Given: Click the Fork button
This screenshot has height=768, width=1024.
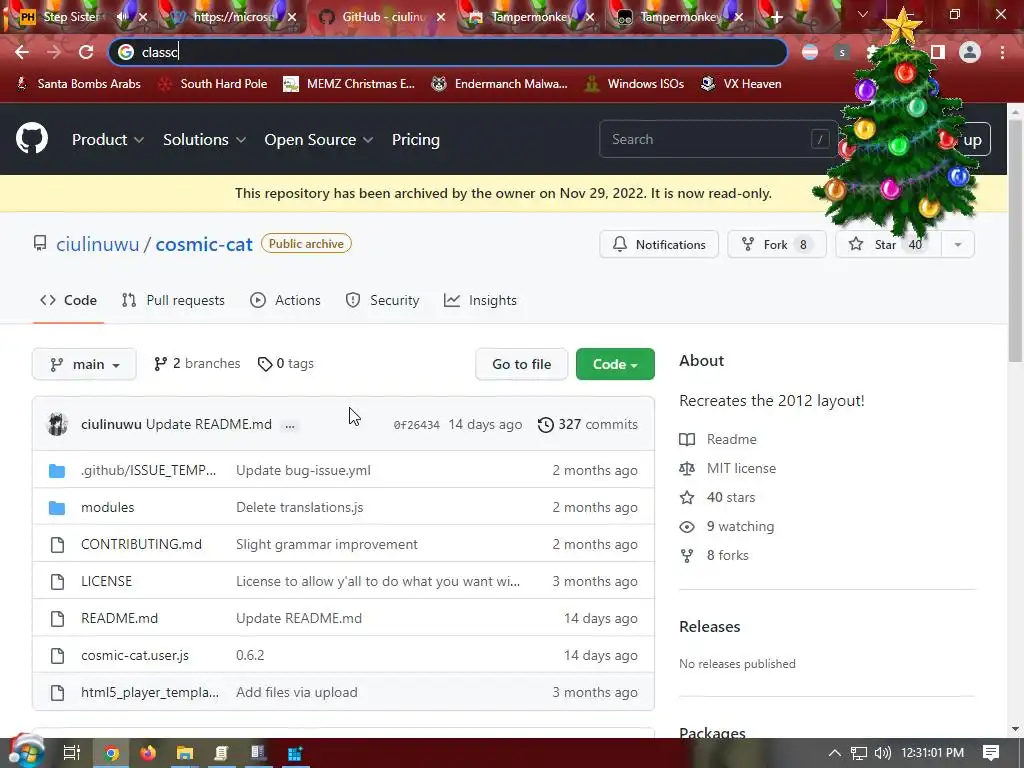Looking at the screenshot, I should pos(776,245).
